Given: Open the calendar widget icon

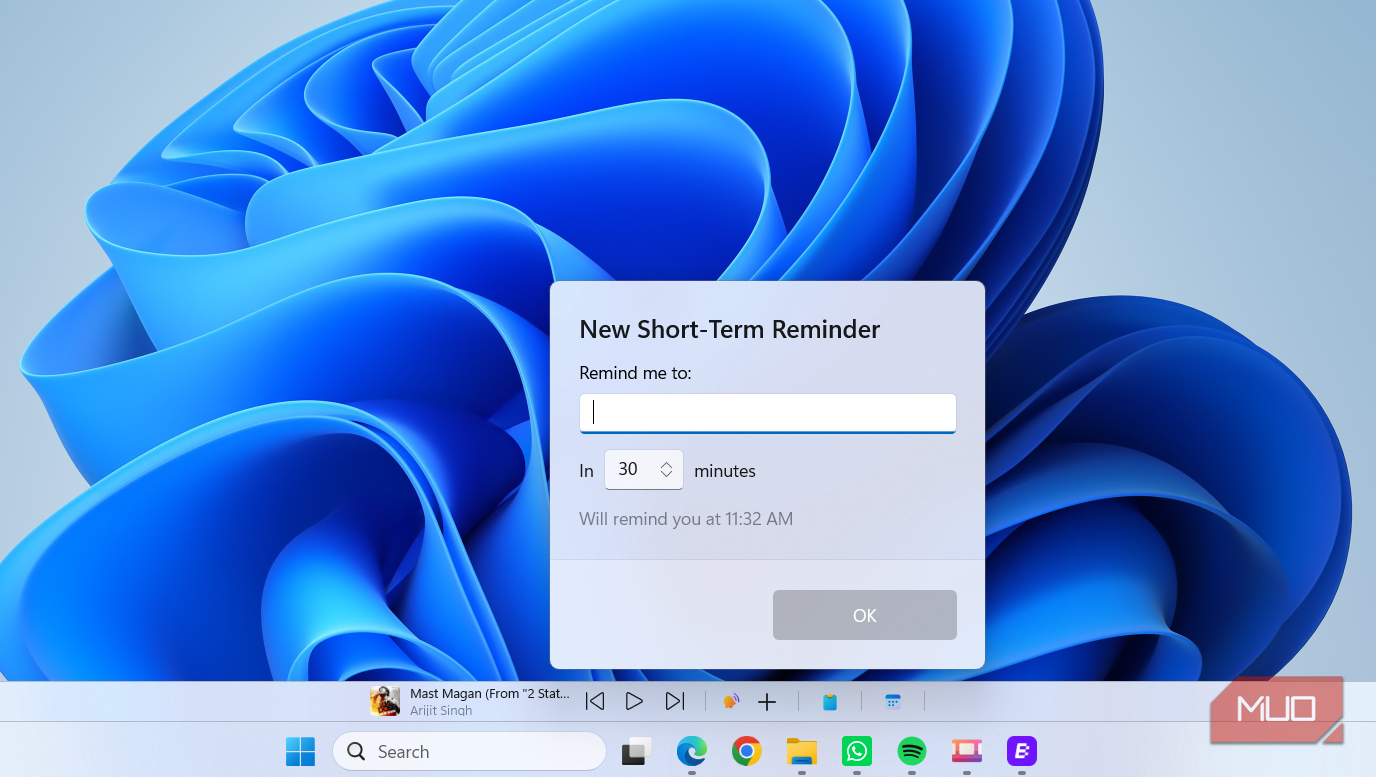Looking at the screenshot, I should click(x=893, y=702).
